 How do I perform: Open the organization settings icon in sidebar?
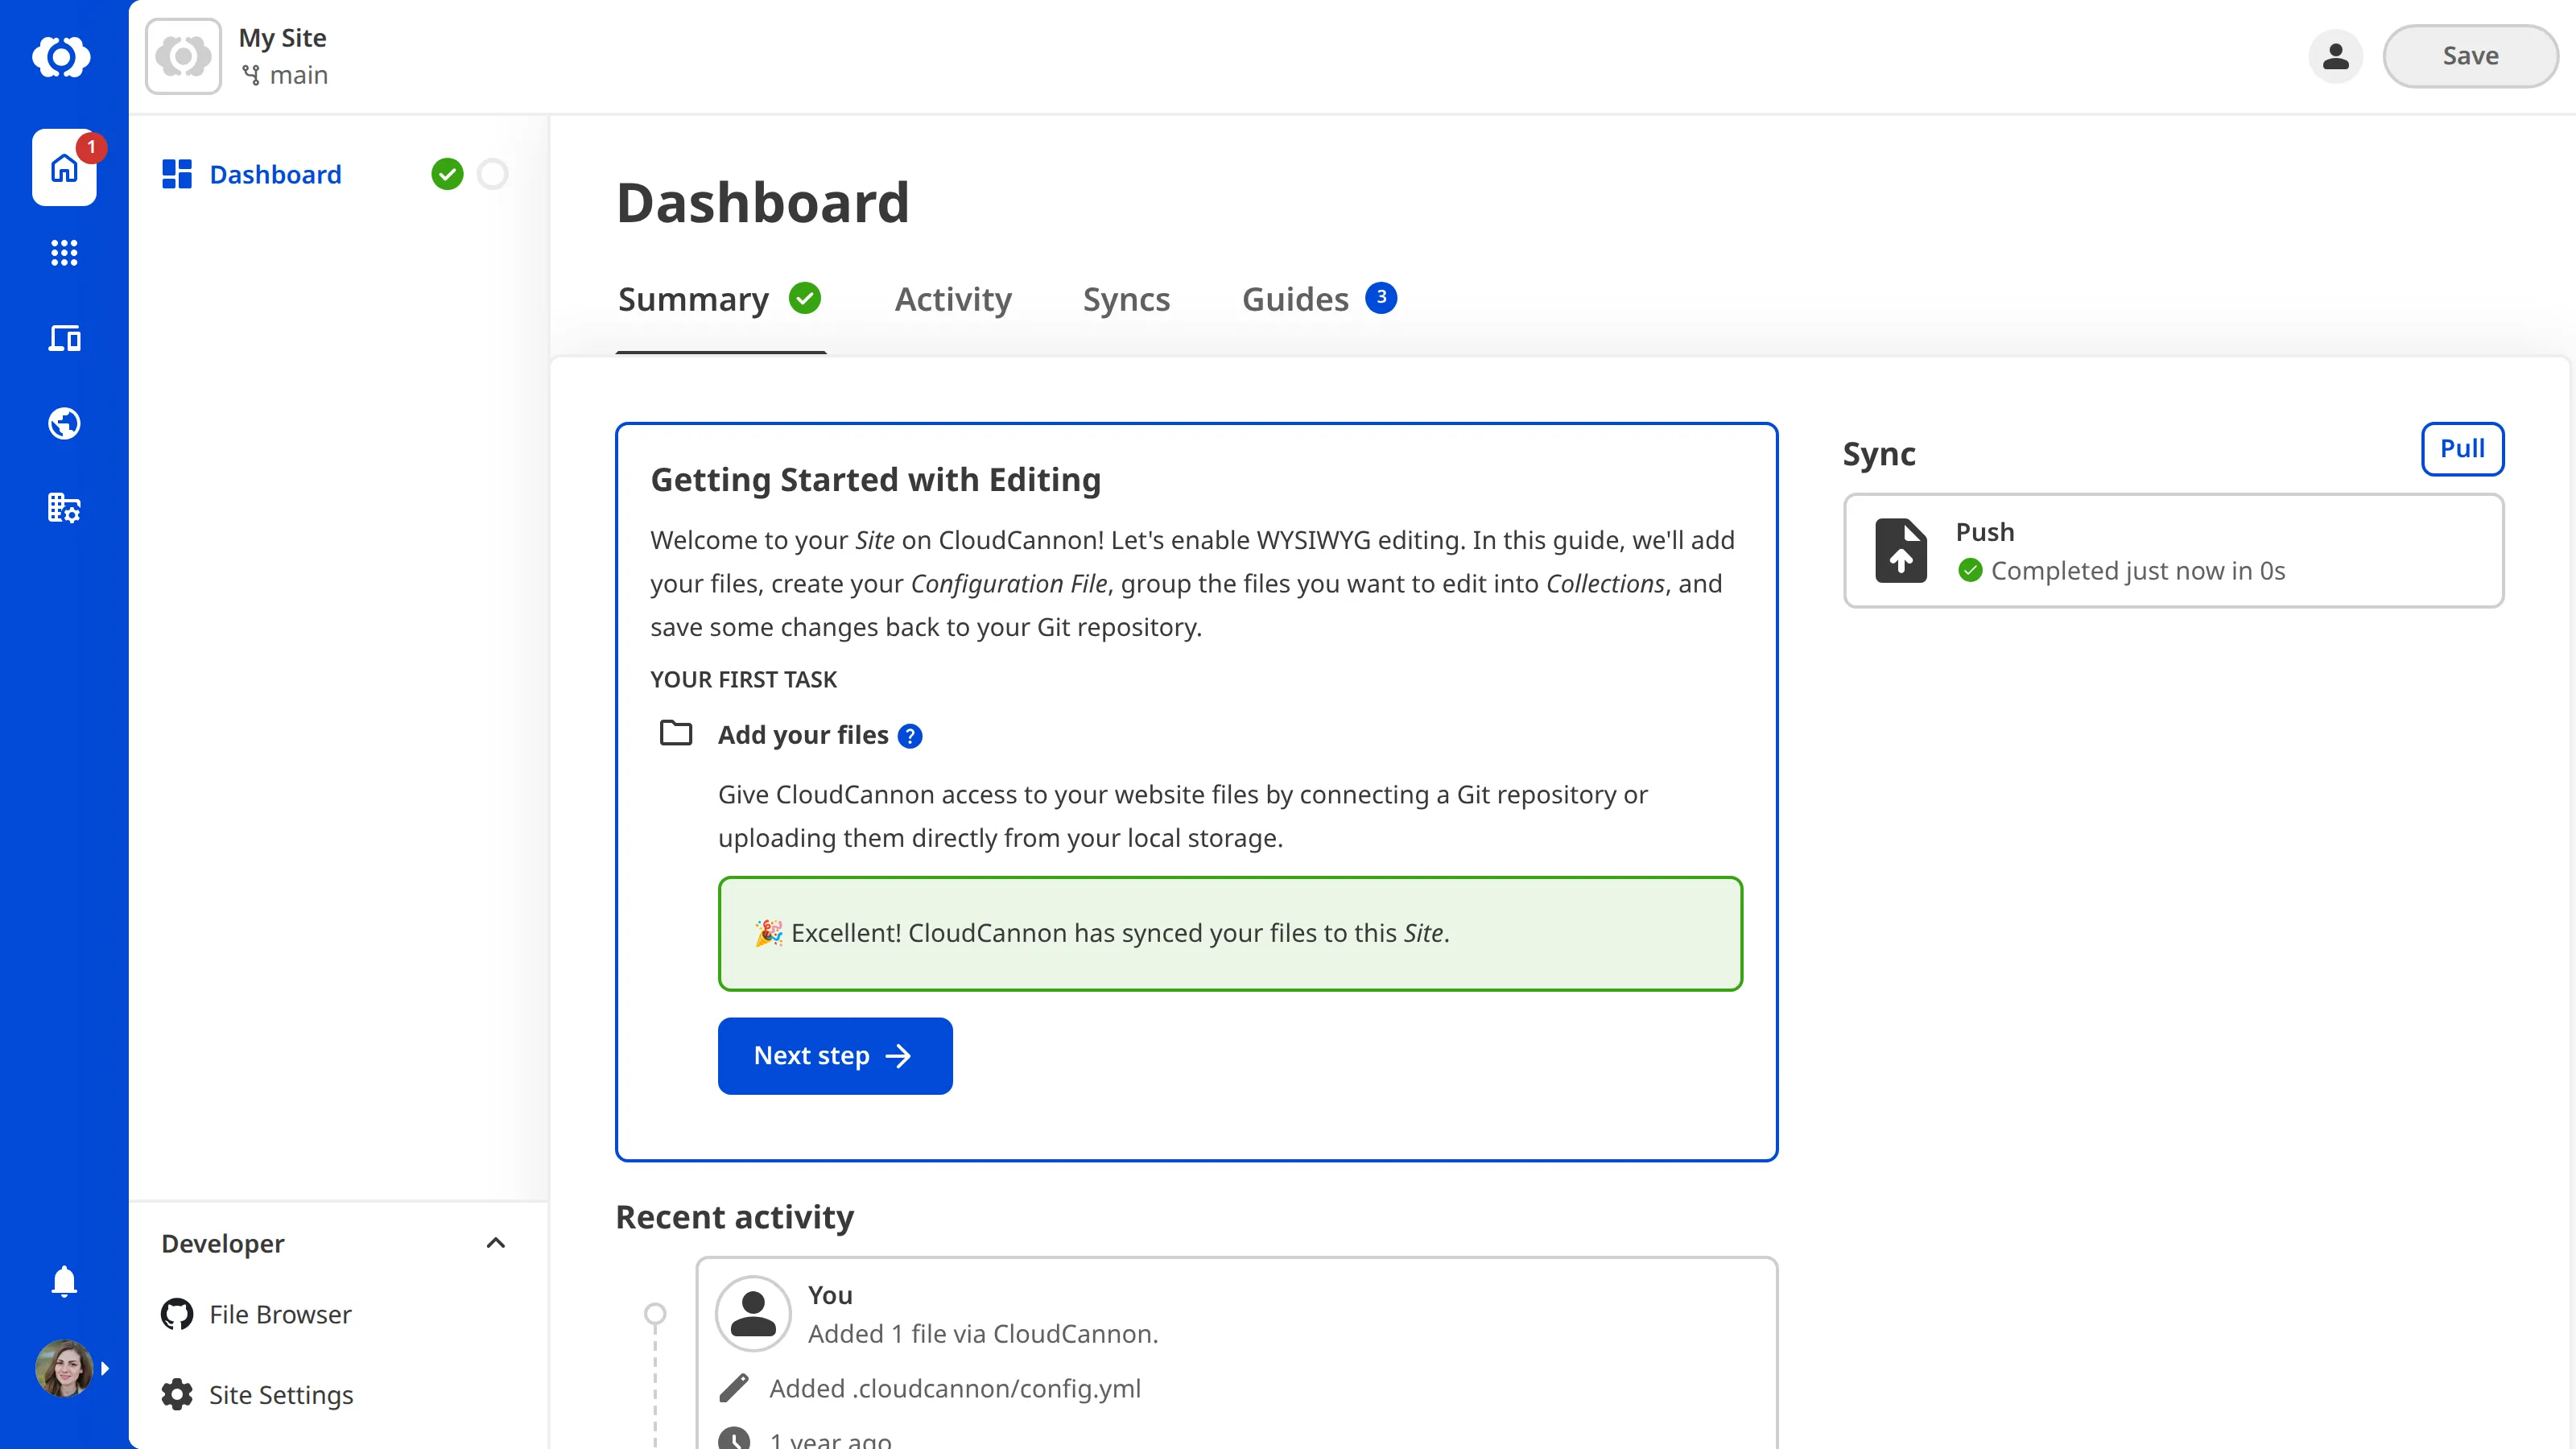coord(64,508)
